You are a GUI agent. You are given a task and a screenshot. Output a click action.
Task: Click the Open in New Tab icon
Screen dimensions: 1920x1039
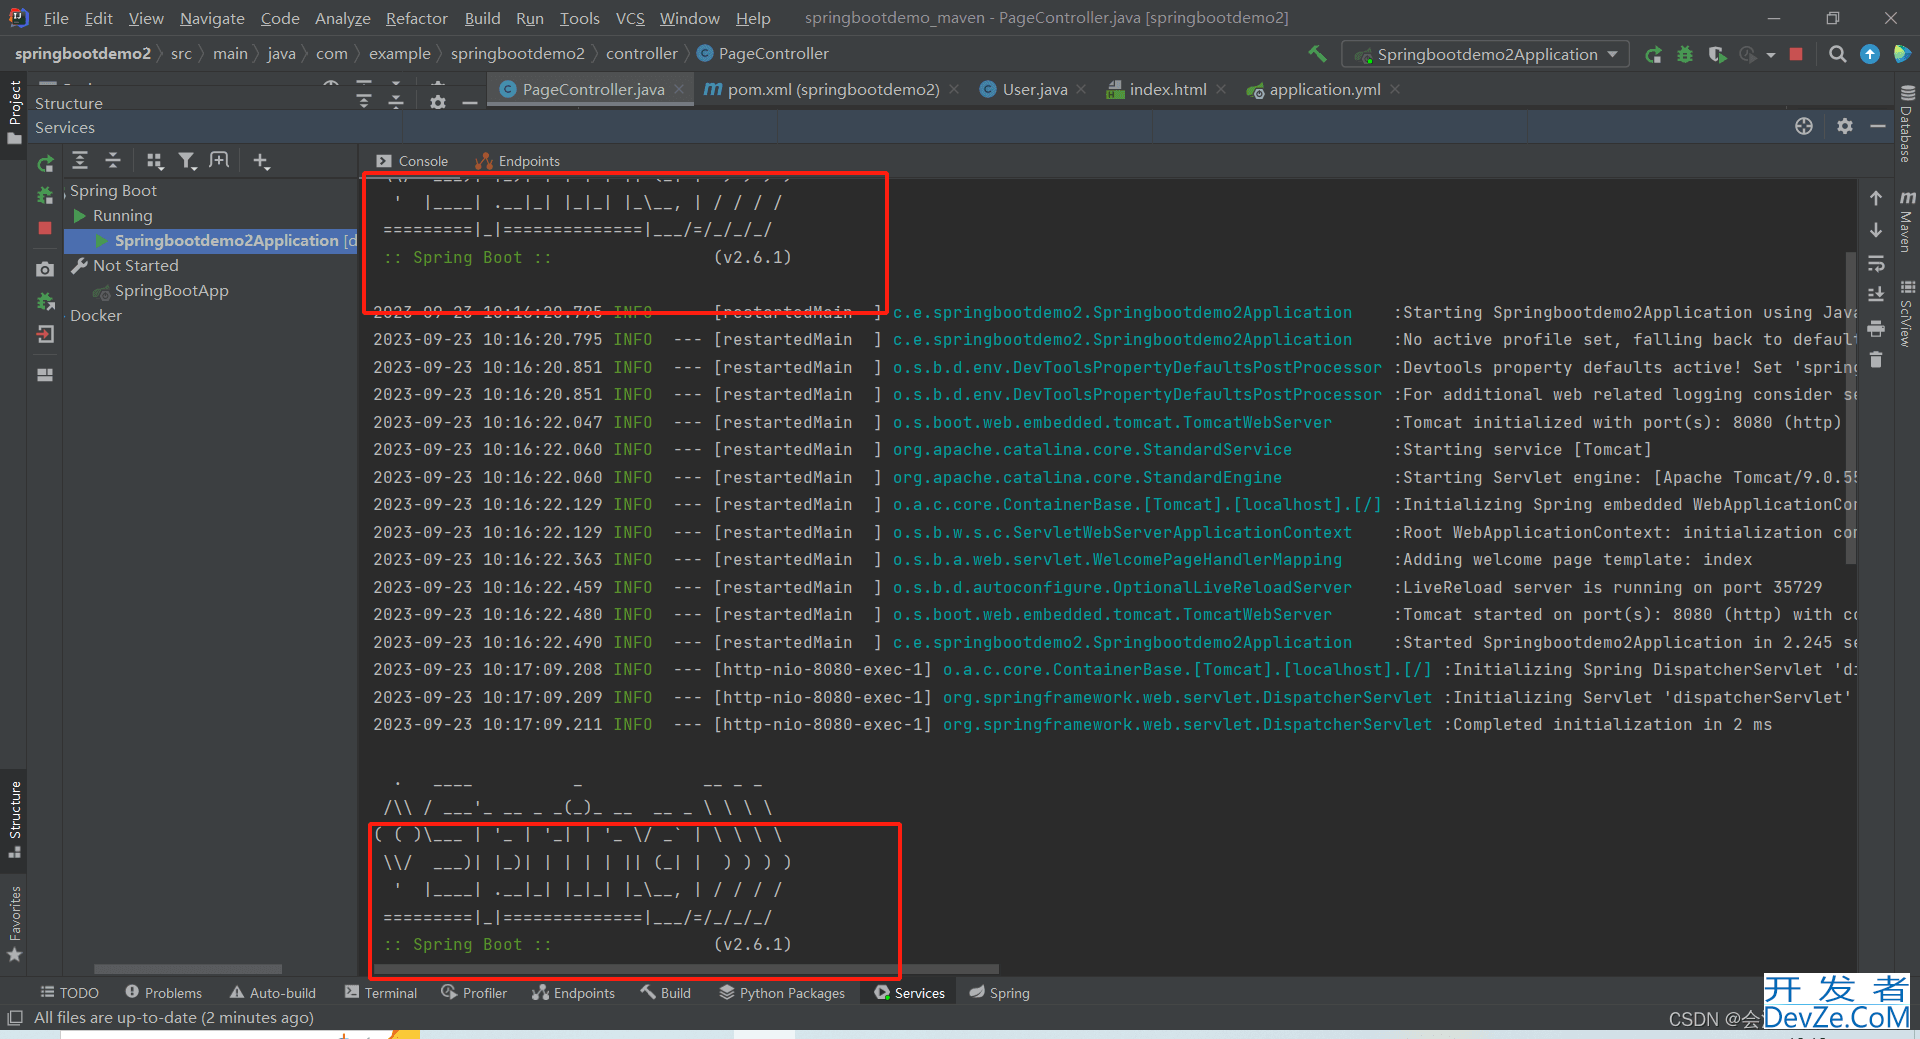pos(219,160)
